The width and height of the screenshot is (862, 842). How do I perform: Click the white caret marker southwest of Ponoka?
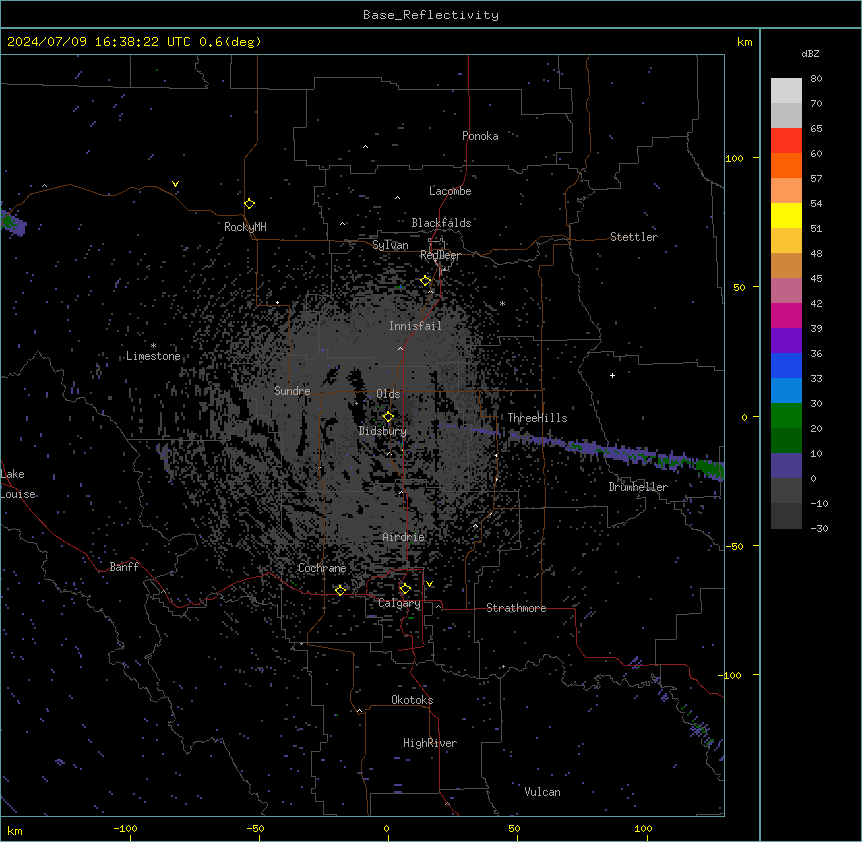tap(366, 147)
